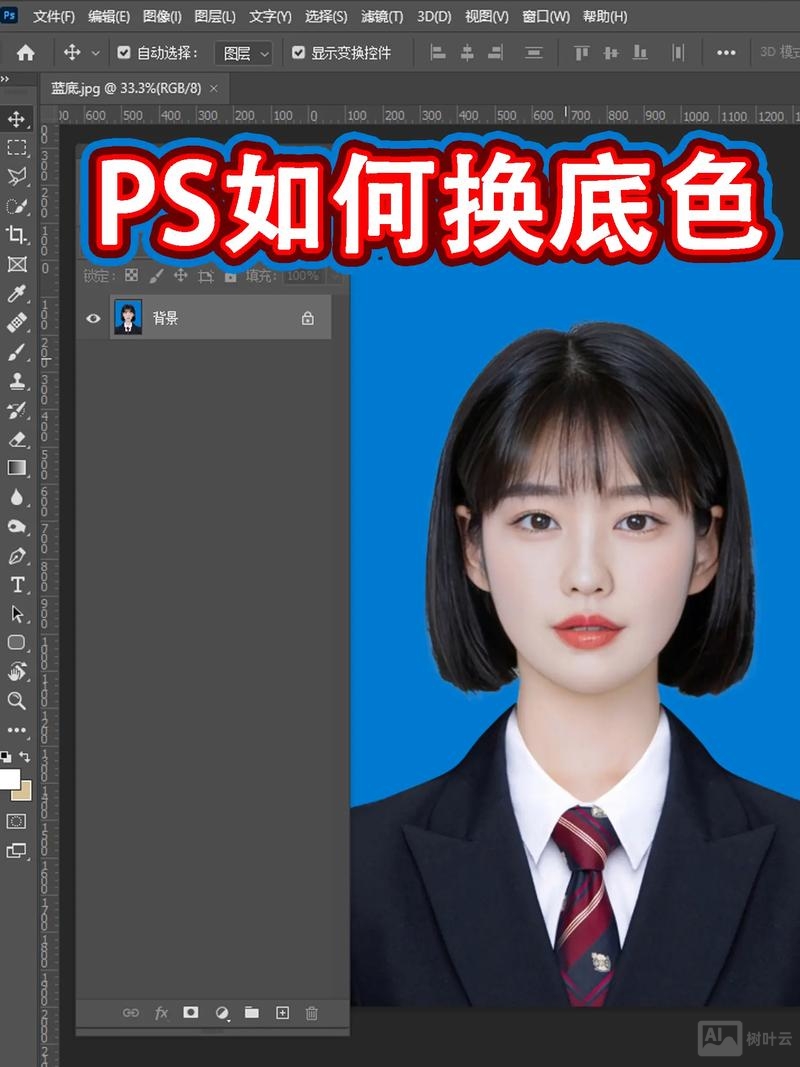Click the Add layer mask icon
Viewport: 800px width, 1067px height.
(x=190, y=1013)
